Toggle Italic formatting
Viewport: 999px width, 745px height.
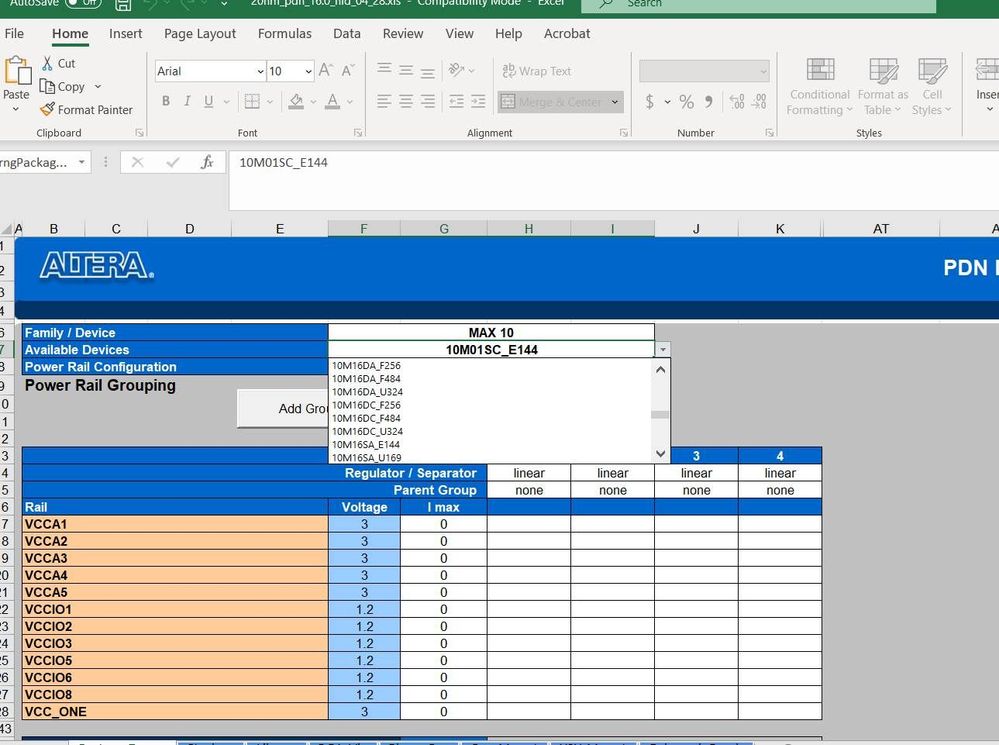187,101
